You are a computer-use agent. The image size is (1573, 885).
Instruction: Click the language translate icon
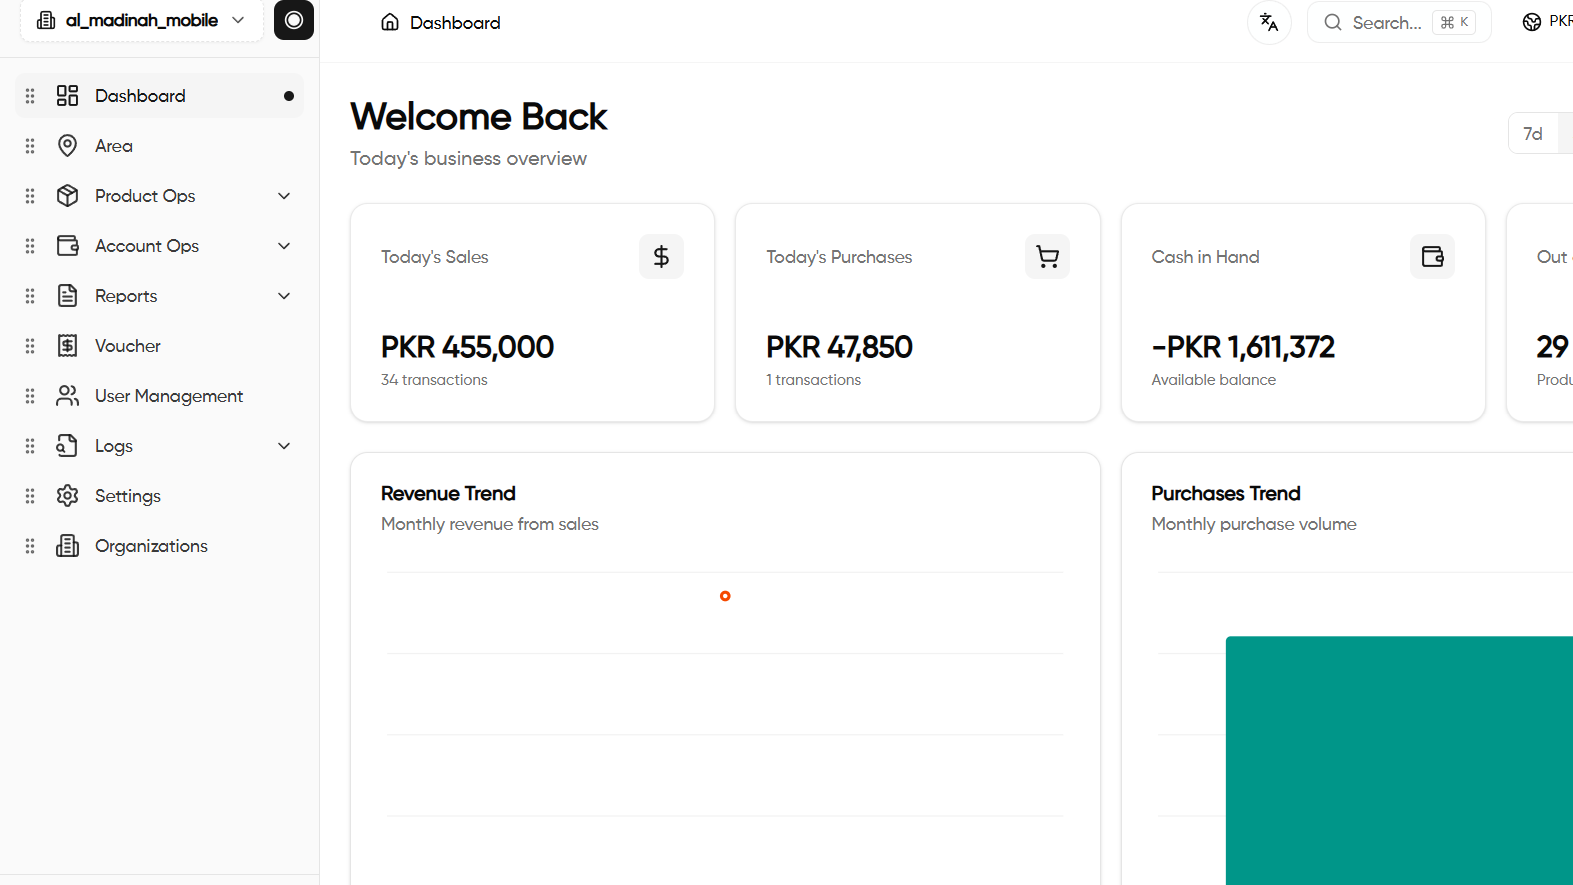(x=1269, y=22)
